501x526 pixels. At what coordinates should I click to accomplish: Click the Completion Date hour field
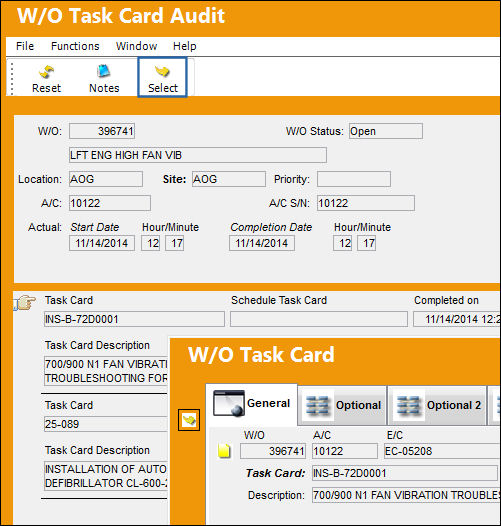pos(342,243)
